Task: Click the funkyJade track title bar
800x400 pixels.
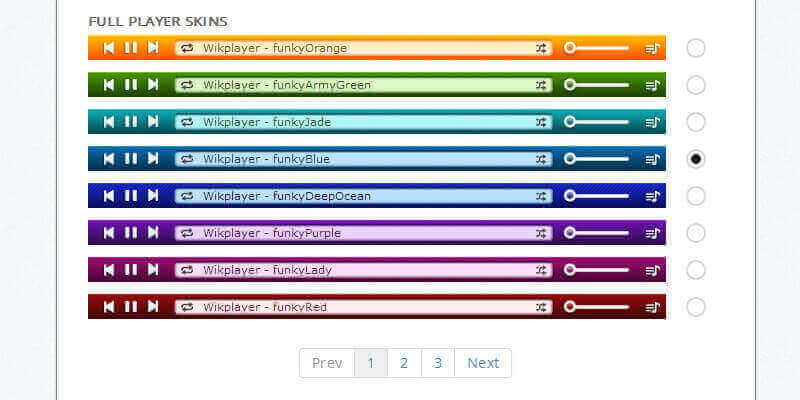Action: point(363,122)
